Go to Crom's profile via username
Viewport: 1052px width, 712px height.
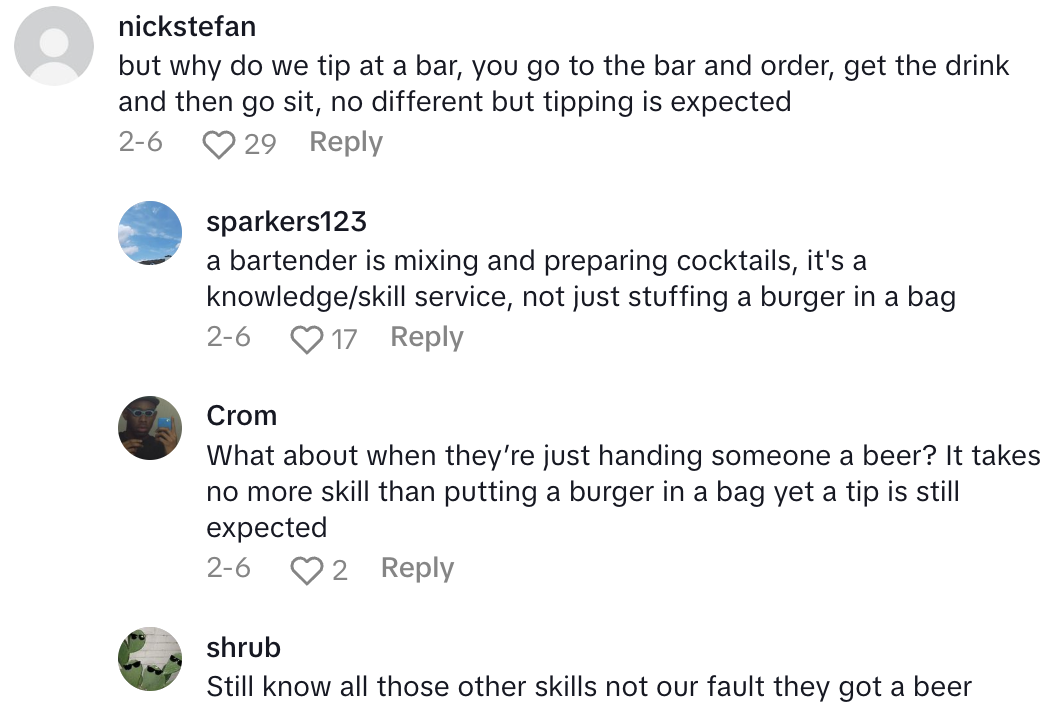241,415
